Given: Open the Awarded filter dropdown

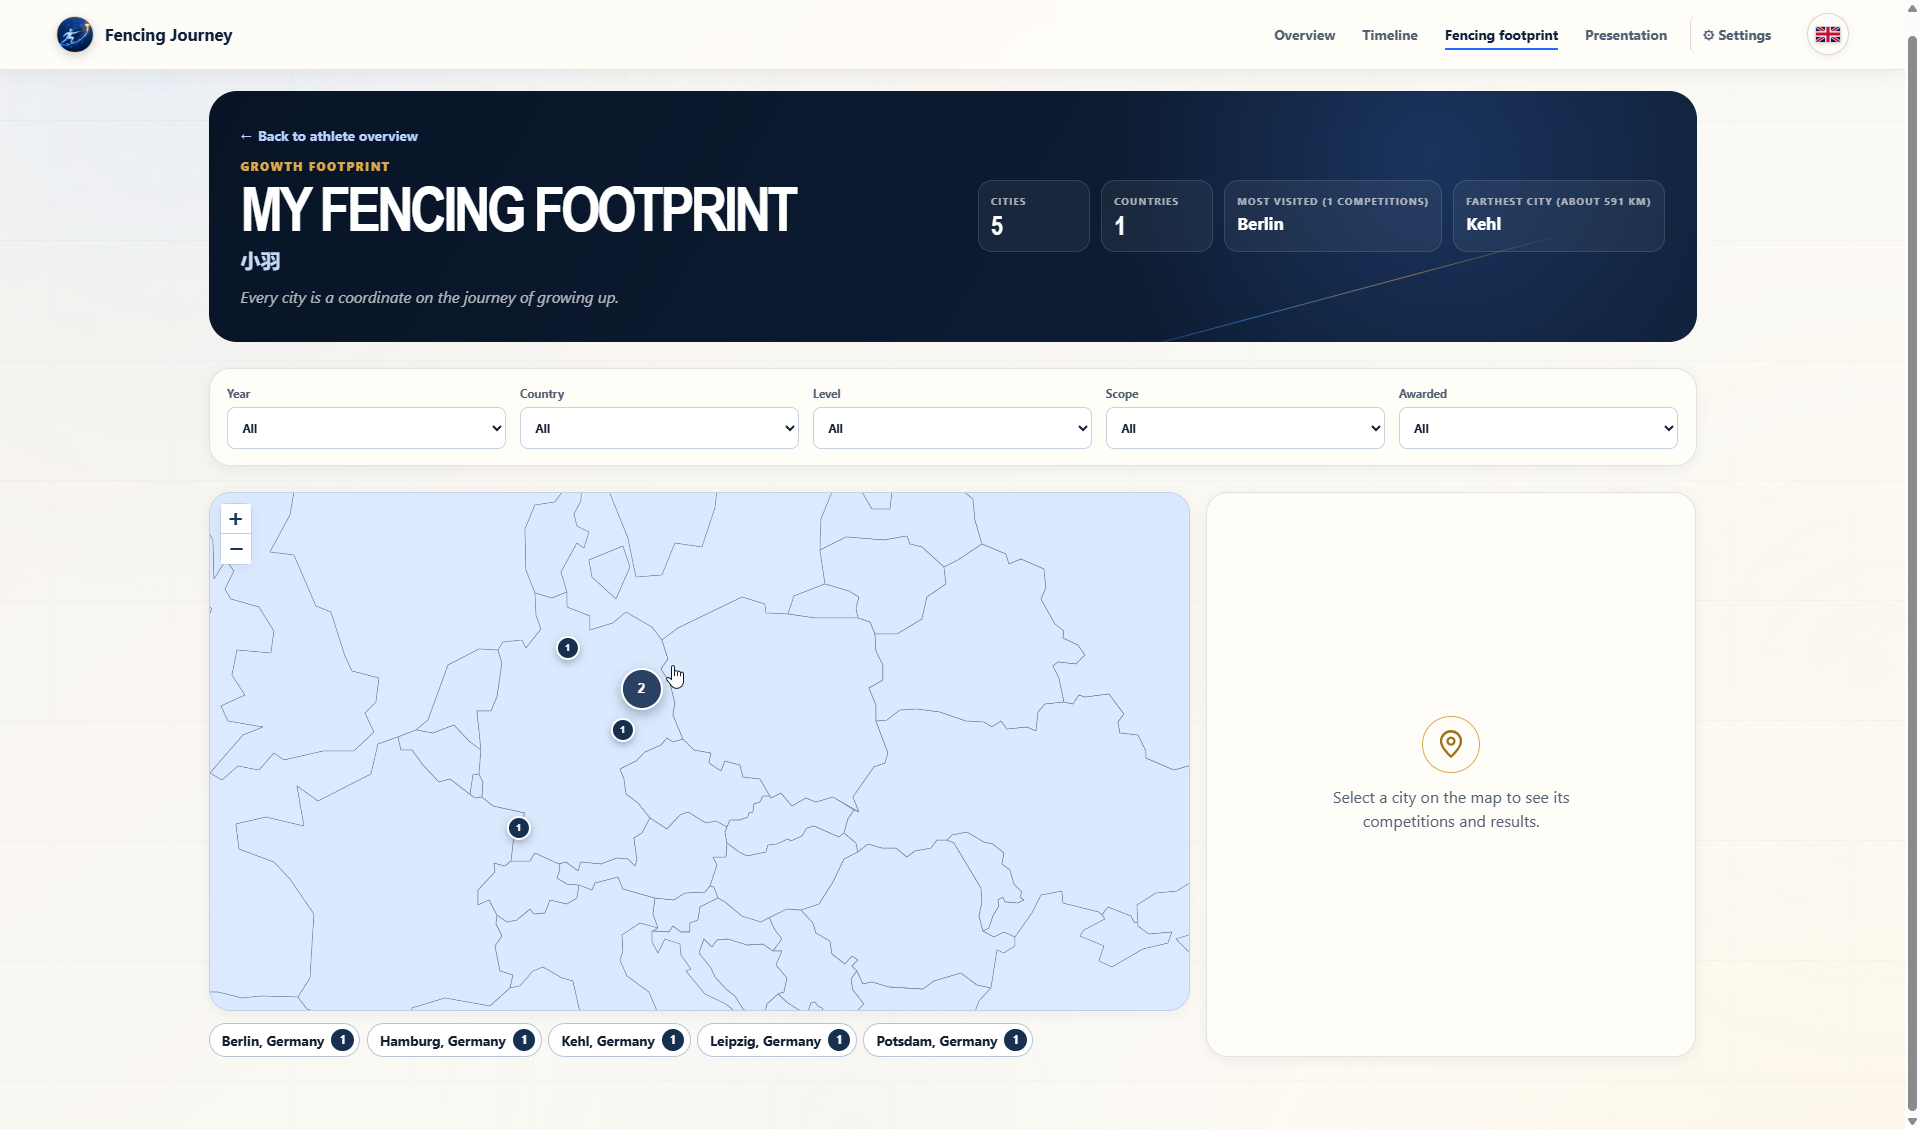Looking at the screenshot, I should click(x=1538, y=428).
